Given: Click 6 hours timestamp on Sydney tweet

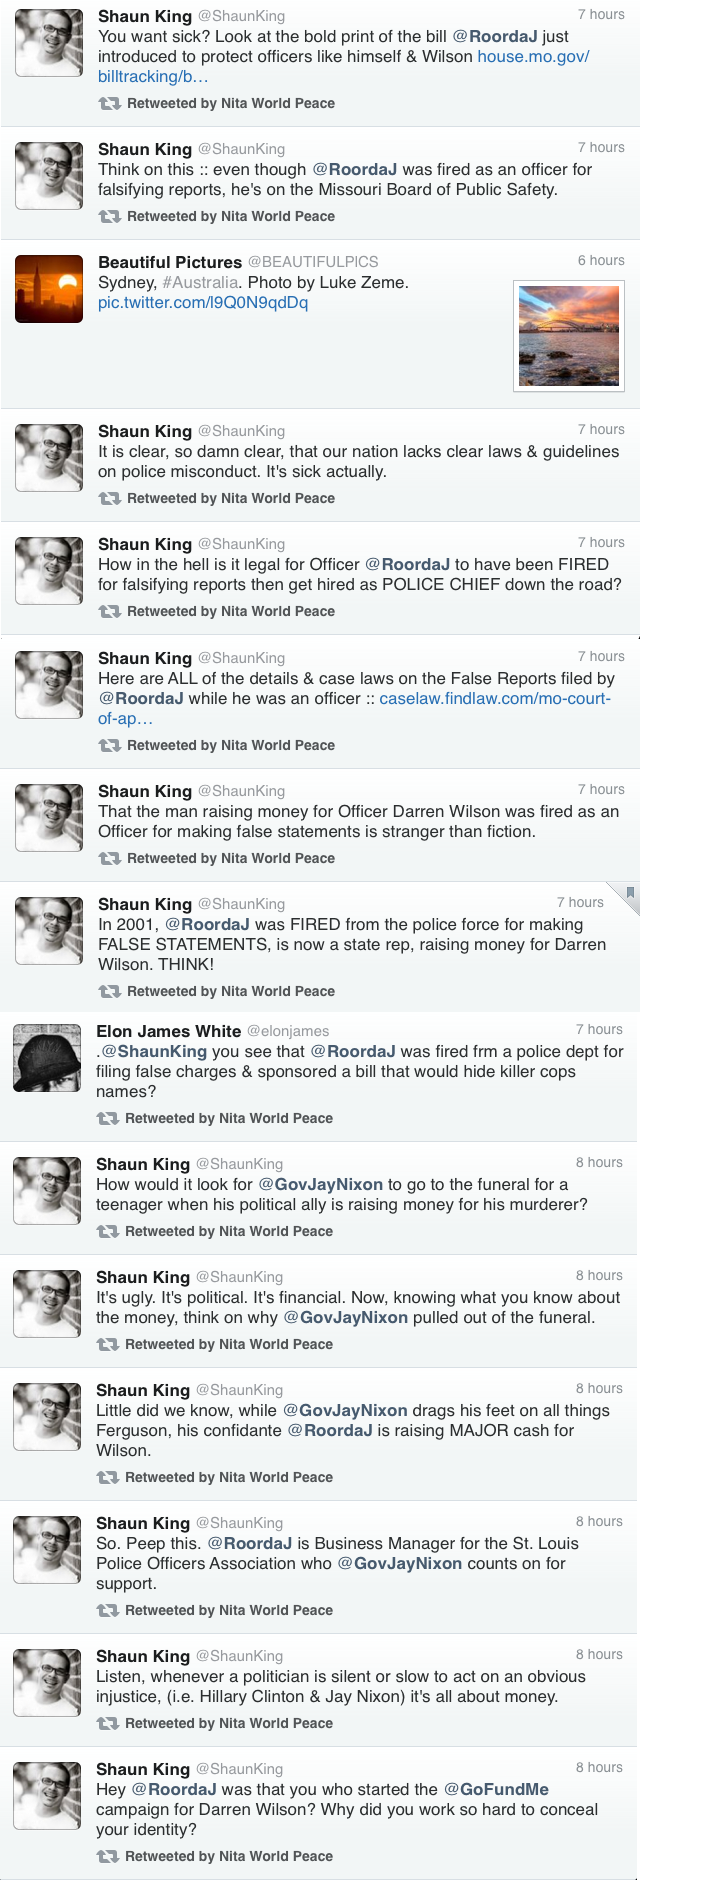Looking at the screenshot, I should click(601, 260).
